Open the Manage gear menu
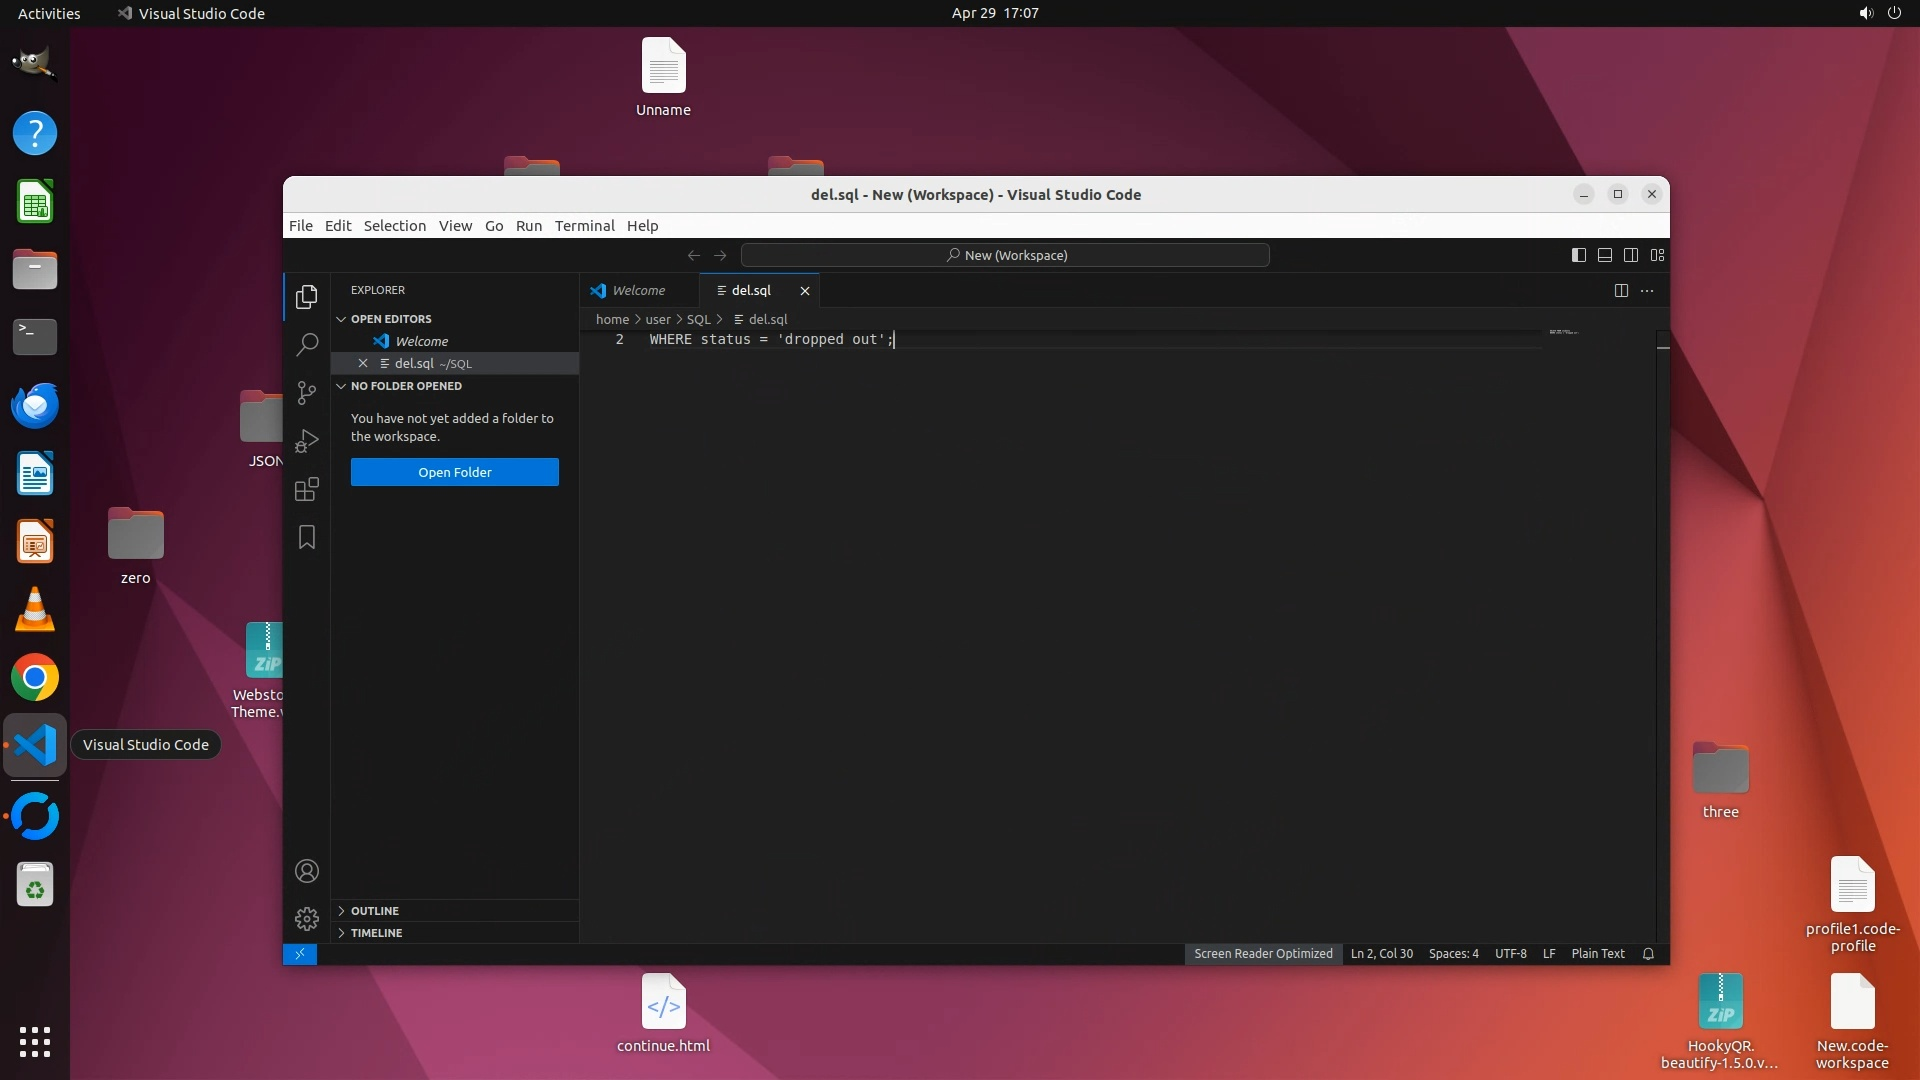1920x1080 pixels. tap(307, 918)
